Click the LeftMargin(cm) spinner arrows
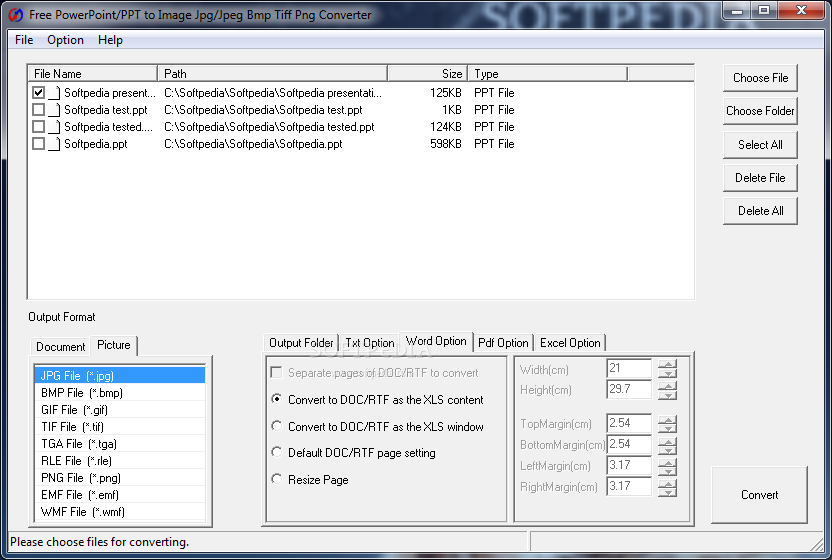832x560 pixels. tap(668, 466)
